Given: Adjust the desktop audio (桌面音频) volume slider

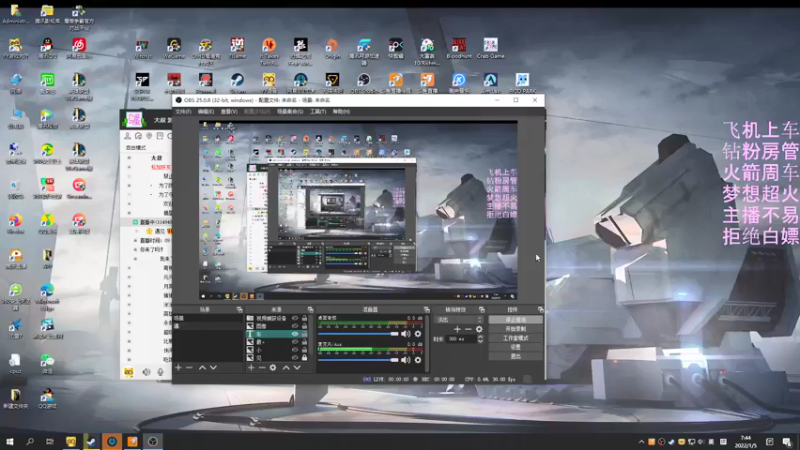Looking at the screenshot, I should (x=358, y=334).
